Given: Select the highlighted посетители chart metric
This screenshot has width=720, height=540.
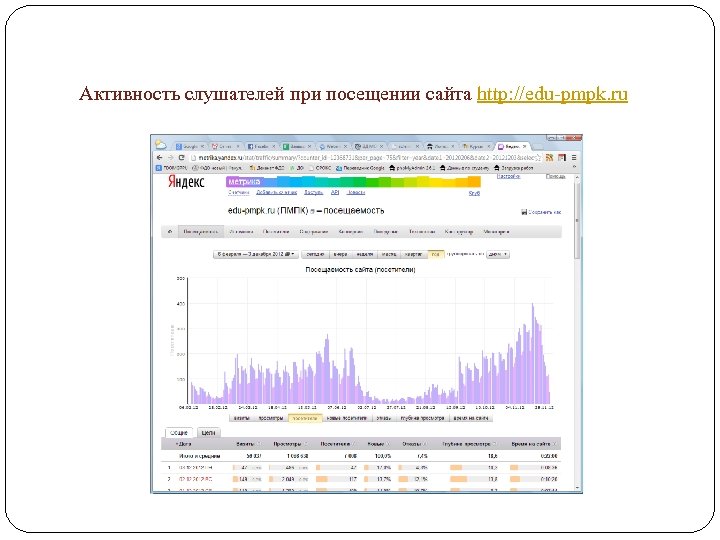Looking at the screenshot, I should click(x=305, y=418).
